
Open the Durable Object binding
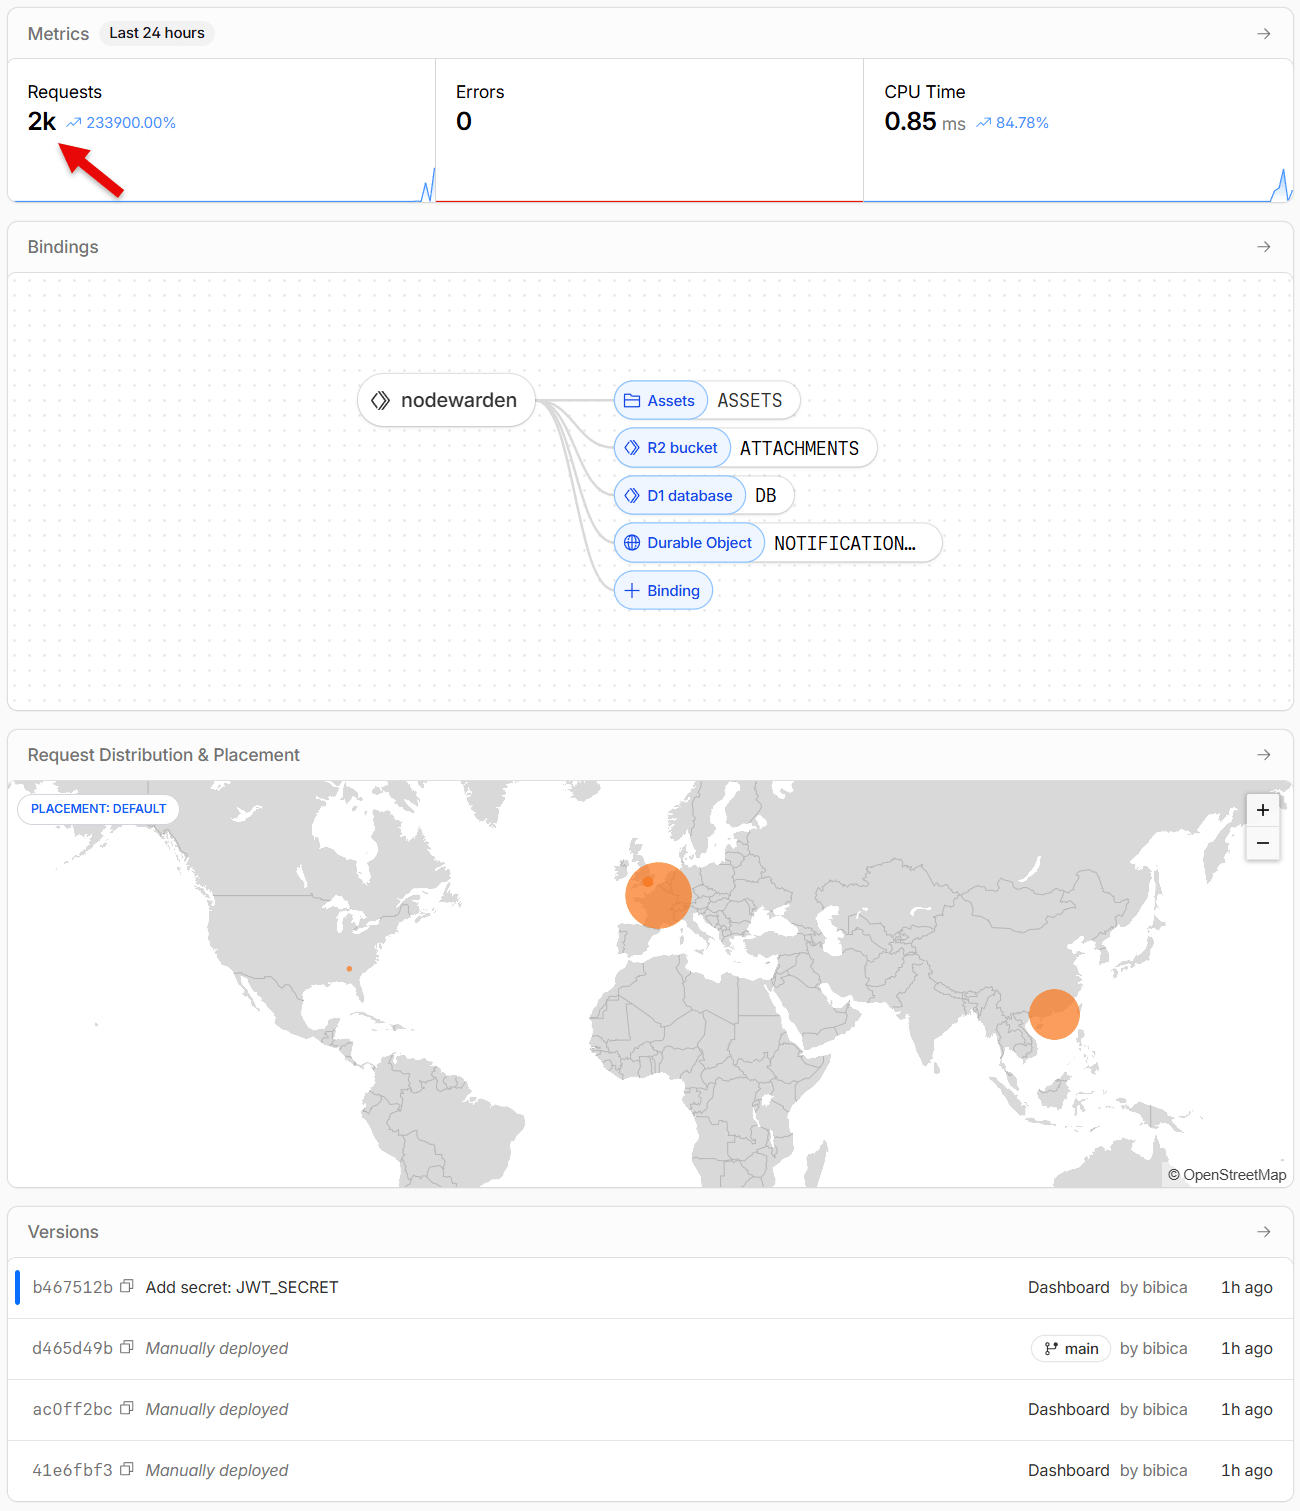point(777,543)
